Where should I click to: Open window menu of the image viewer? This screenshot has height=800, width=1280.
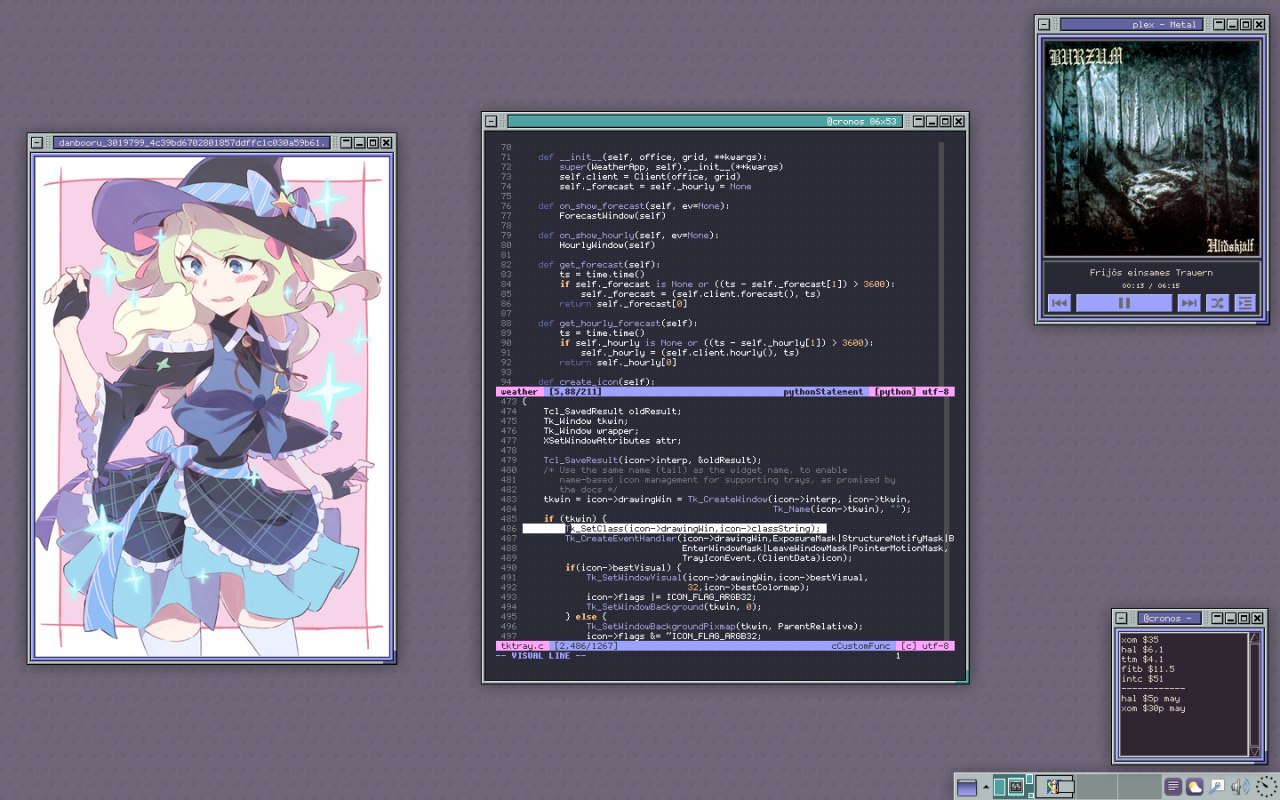pyautogui.click(x=37, y=143)
